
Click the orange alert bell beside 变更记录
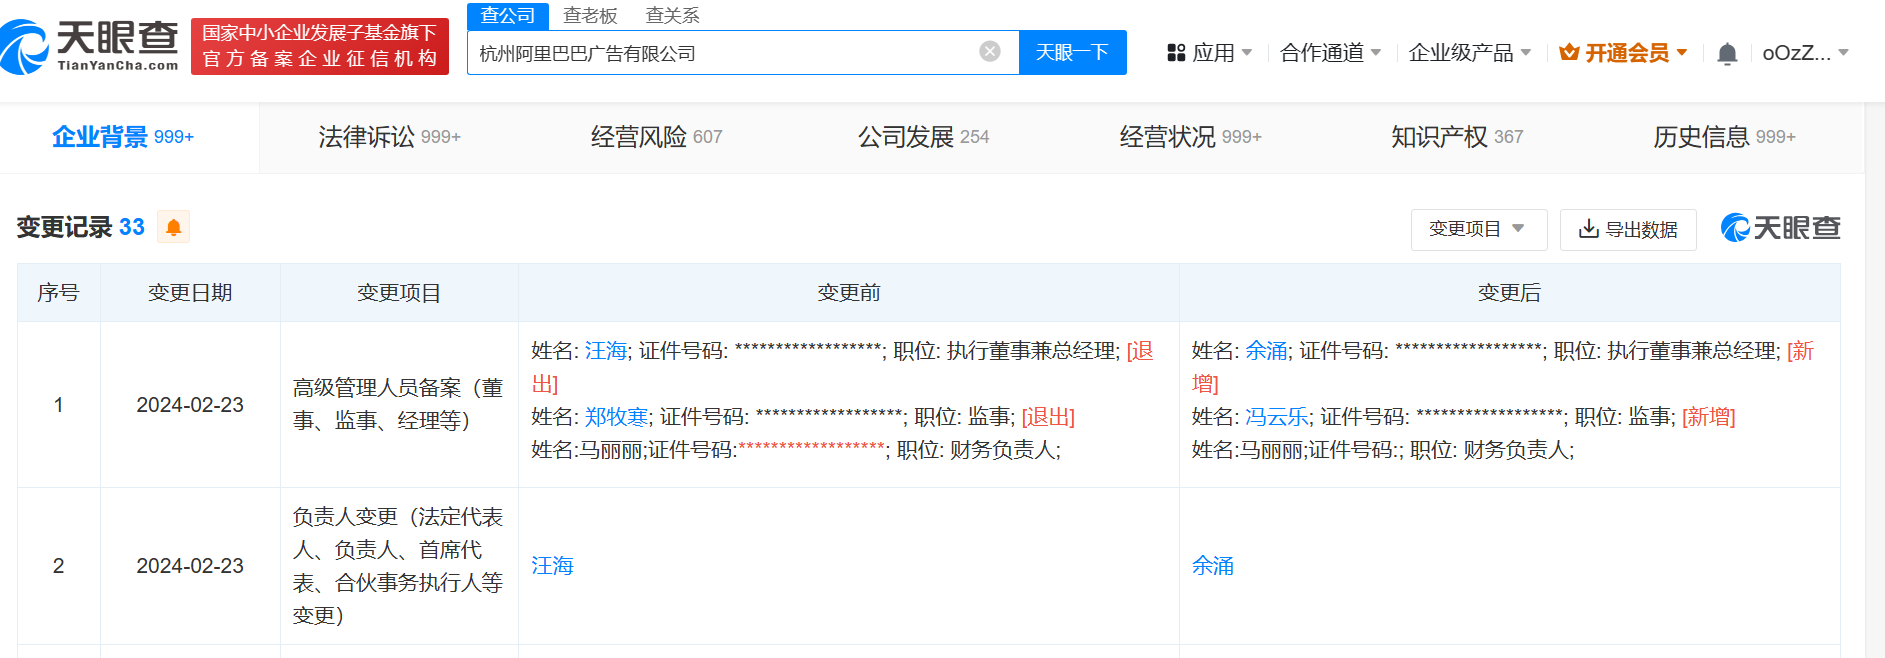tap(173, 227)
